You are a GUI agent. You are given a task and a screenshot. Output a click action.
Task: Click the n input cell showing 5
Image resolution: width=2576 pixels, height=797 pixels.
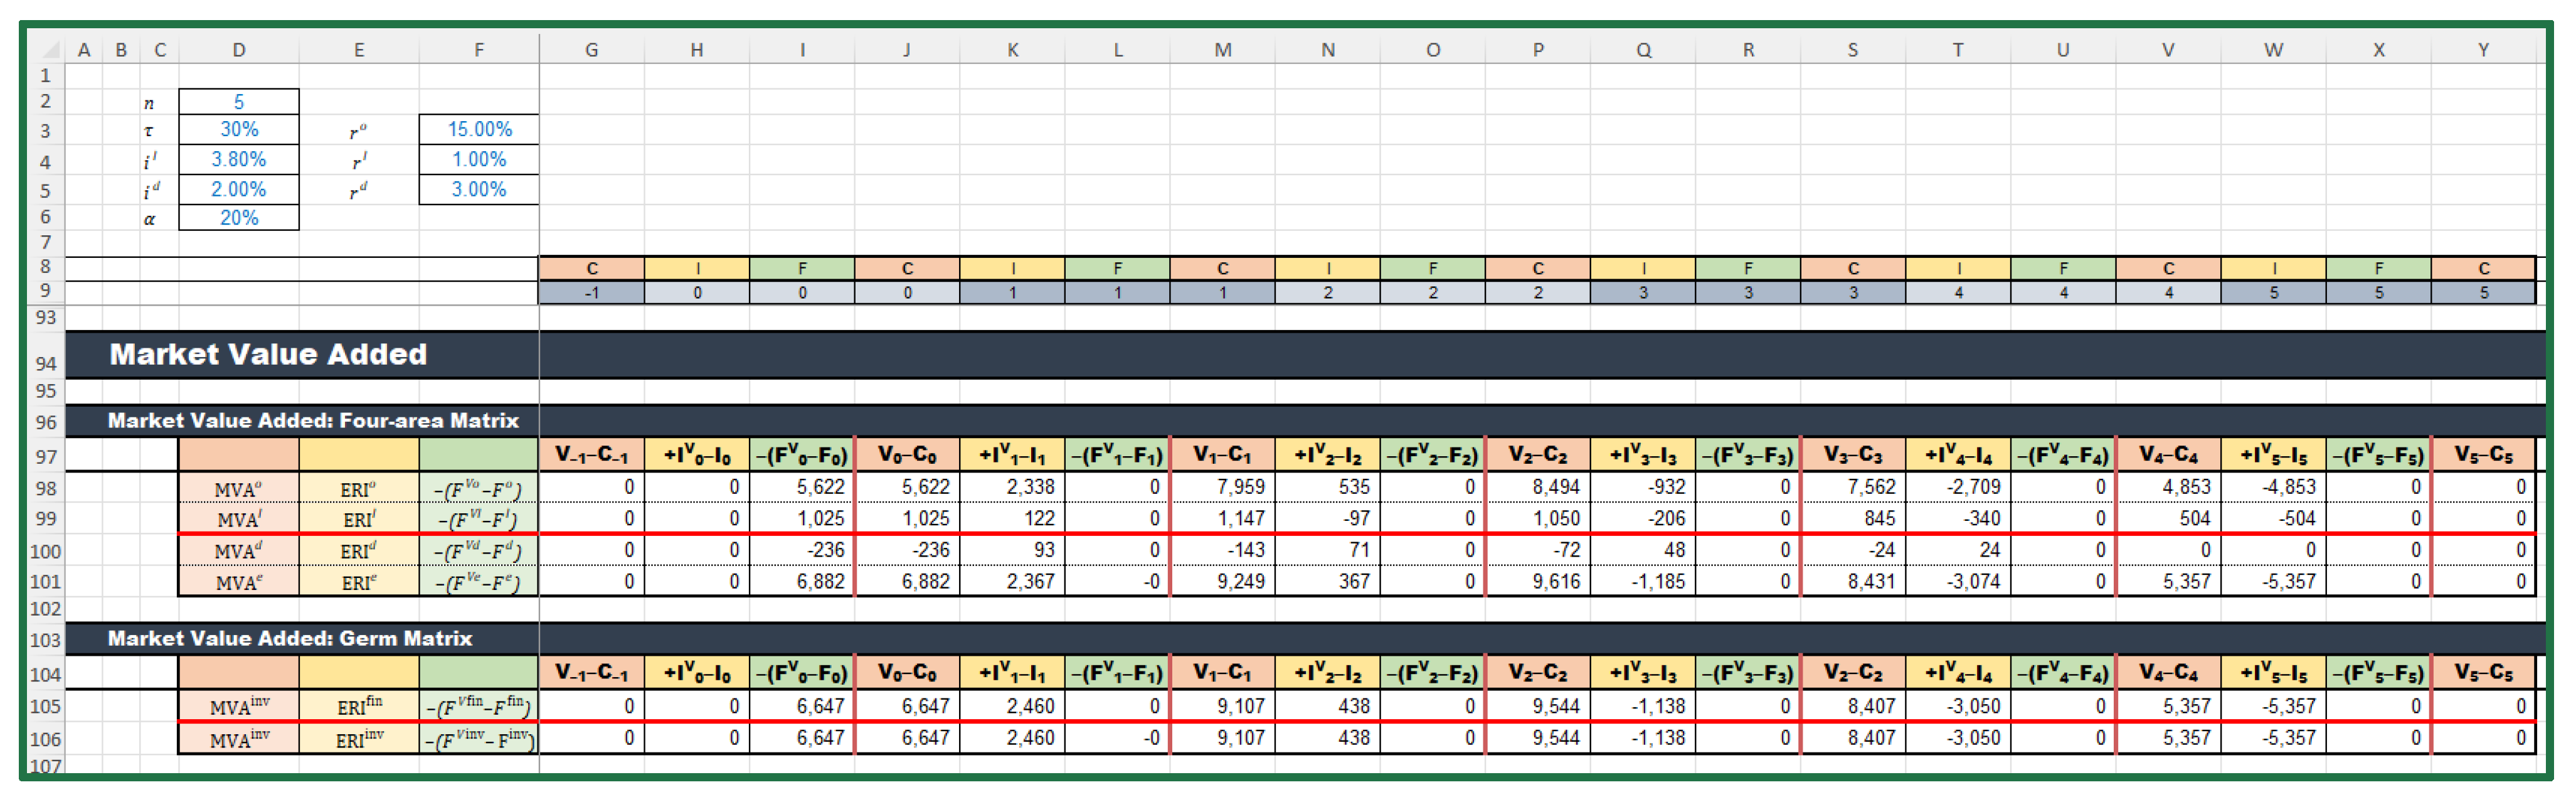238,102
